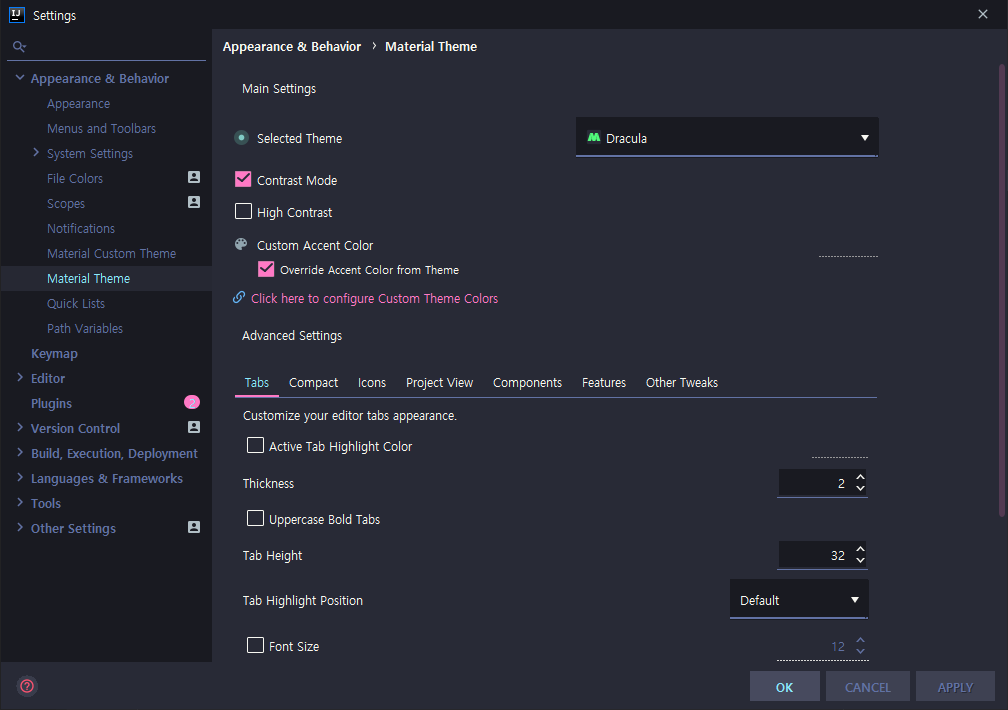
Task: Click the CANCEL button
Action: pos(867,687)
